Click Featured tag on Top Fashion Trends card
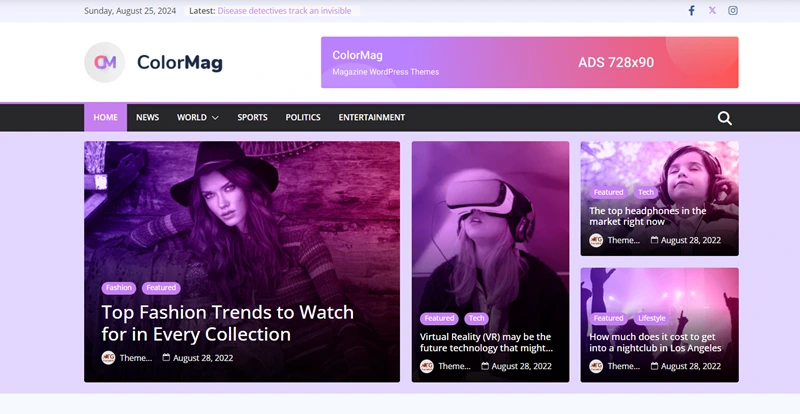This screenshot has width=800, height=414. [x=161, y=288]
